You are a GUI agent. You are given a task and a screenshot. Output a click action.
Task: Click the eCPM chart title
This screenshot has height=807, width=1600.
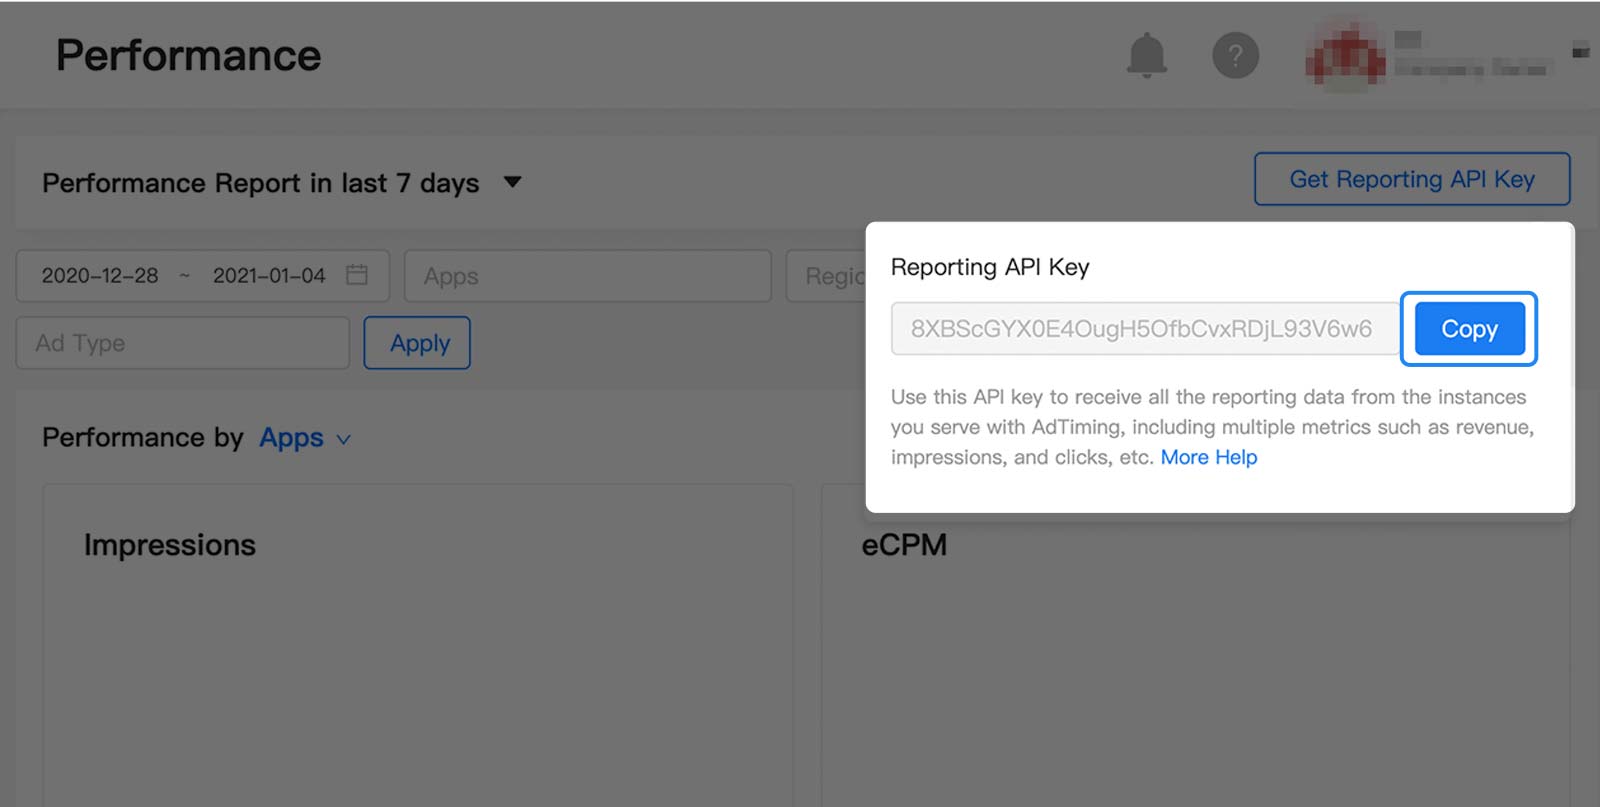[x=904, y=545]
